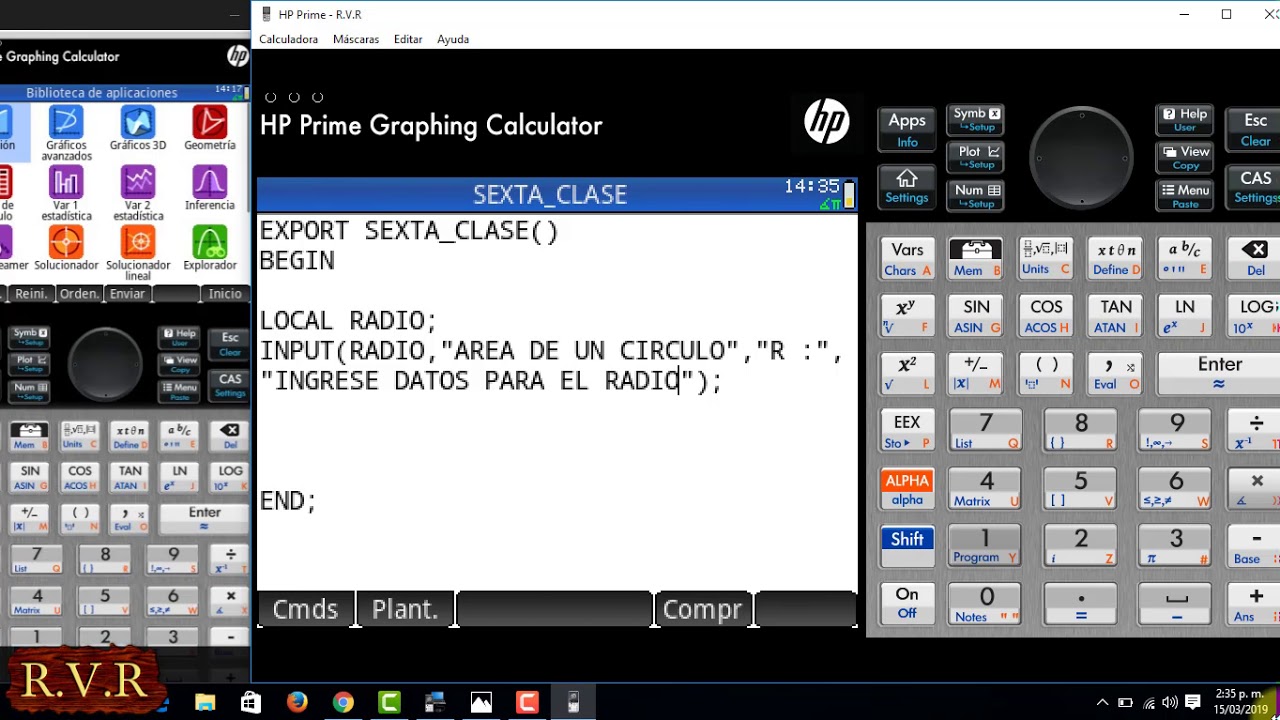Screen dimensions: 1280x720
Task: Select the Num key on right keypad
Action: pos(976,195)
